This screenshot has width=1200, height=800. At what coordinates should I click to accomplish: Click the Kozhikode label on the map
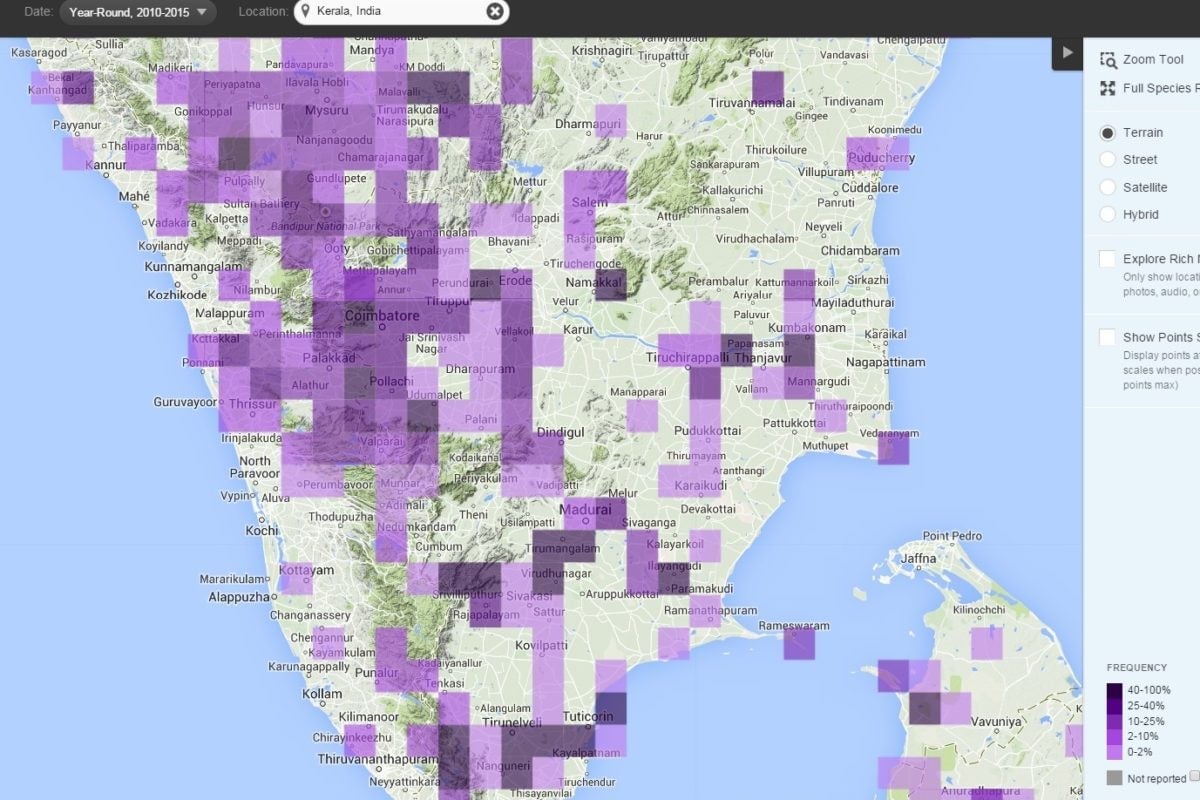tap(177, 295)
